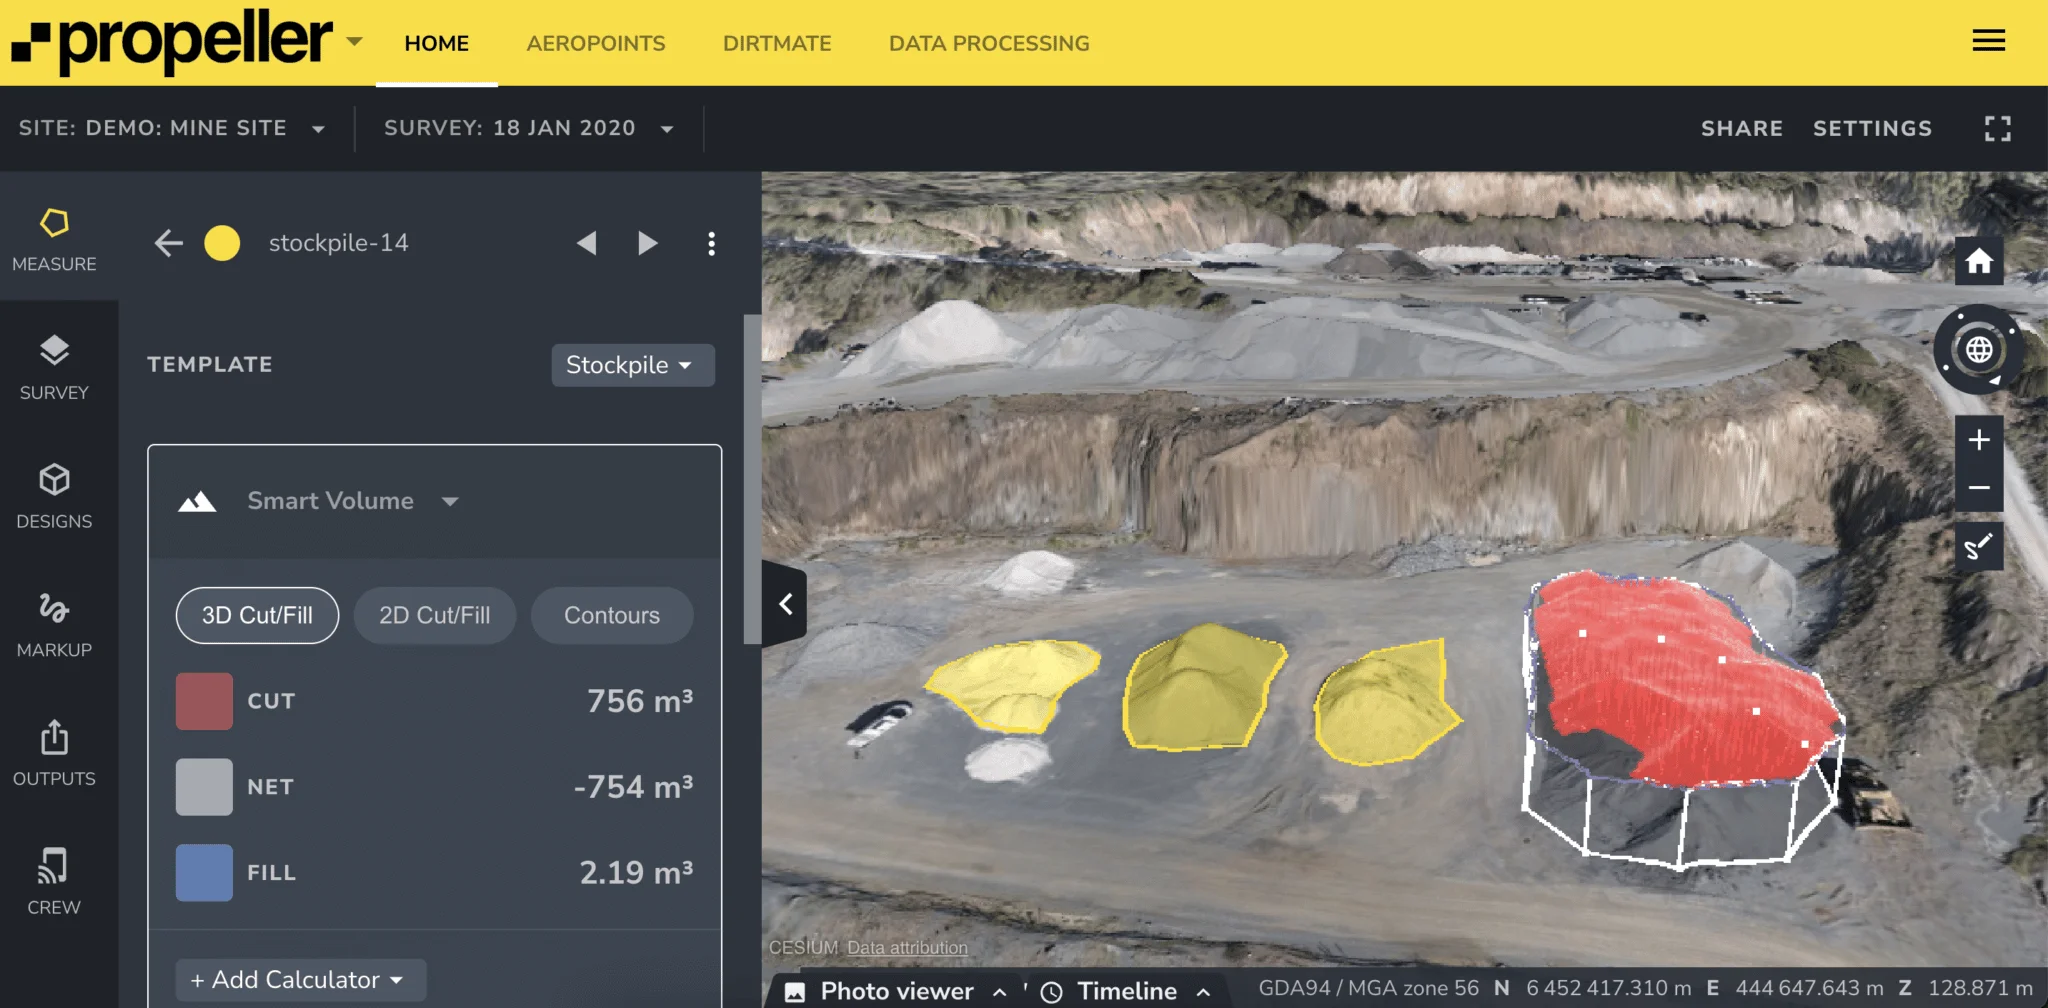Open the survey date dropdown
The image size is (2048, 1008).
tap(529, 128)
